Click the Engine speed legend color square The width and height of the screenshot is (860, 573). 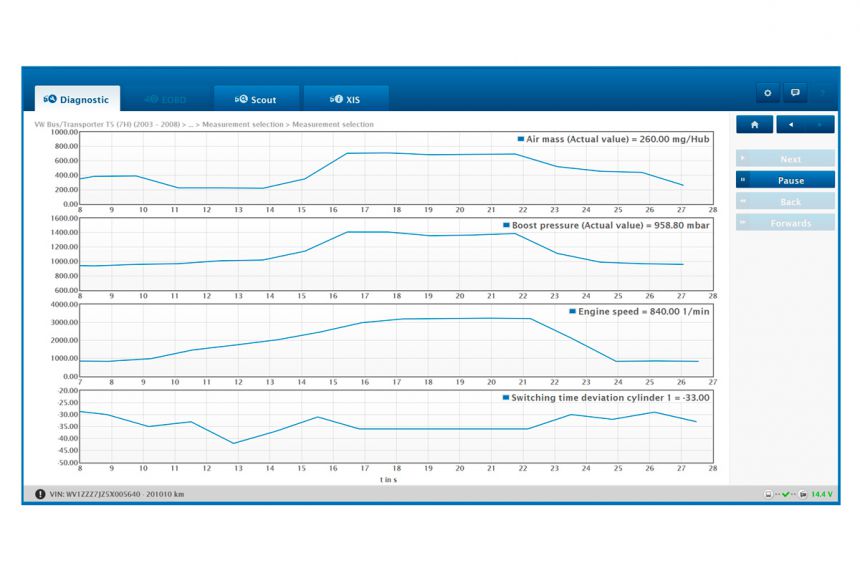573,311
